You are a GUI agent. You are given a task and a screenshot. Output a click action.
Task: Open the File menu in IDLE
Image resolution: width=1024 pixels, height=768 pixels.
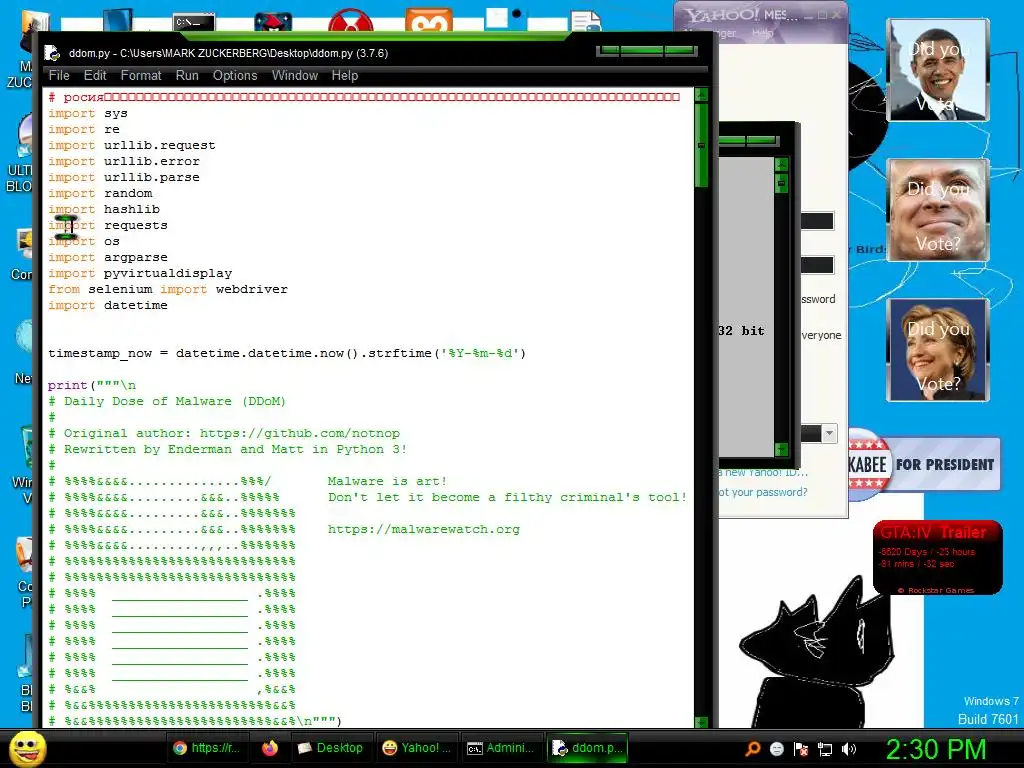tap(59, 76)
